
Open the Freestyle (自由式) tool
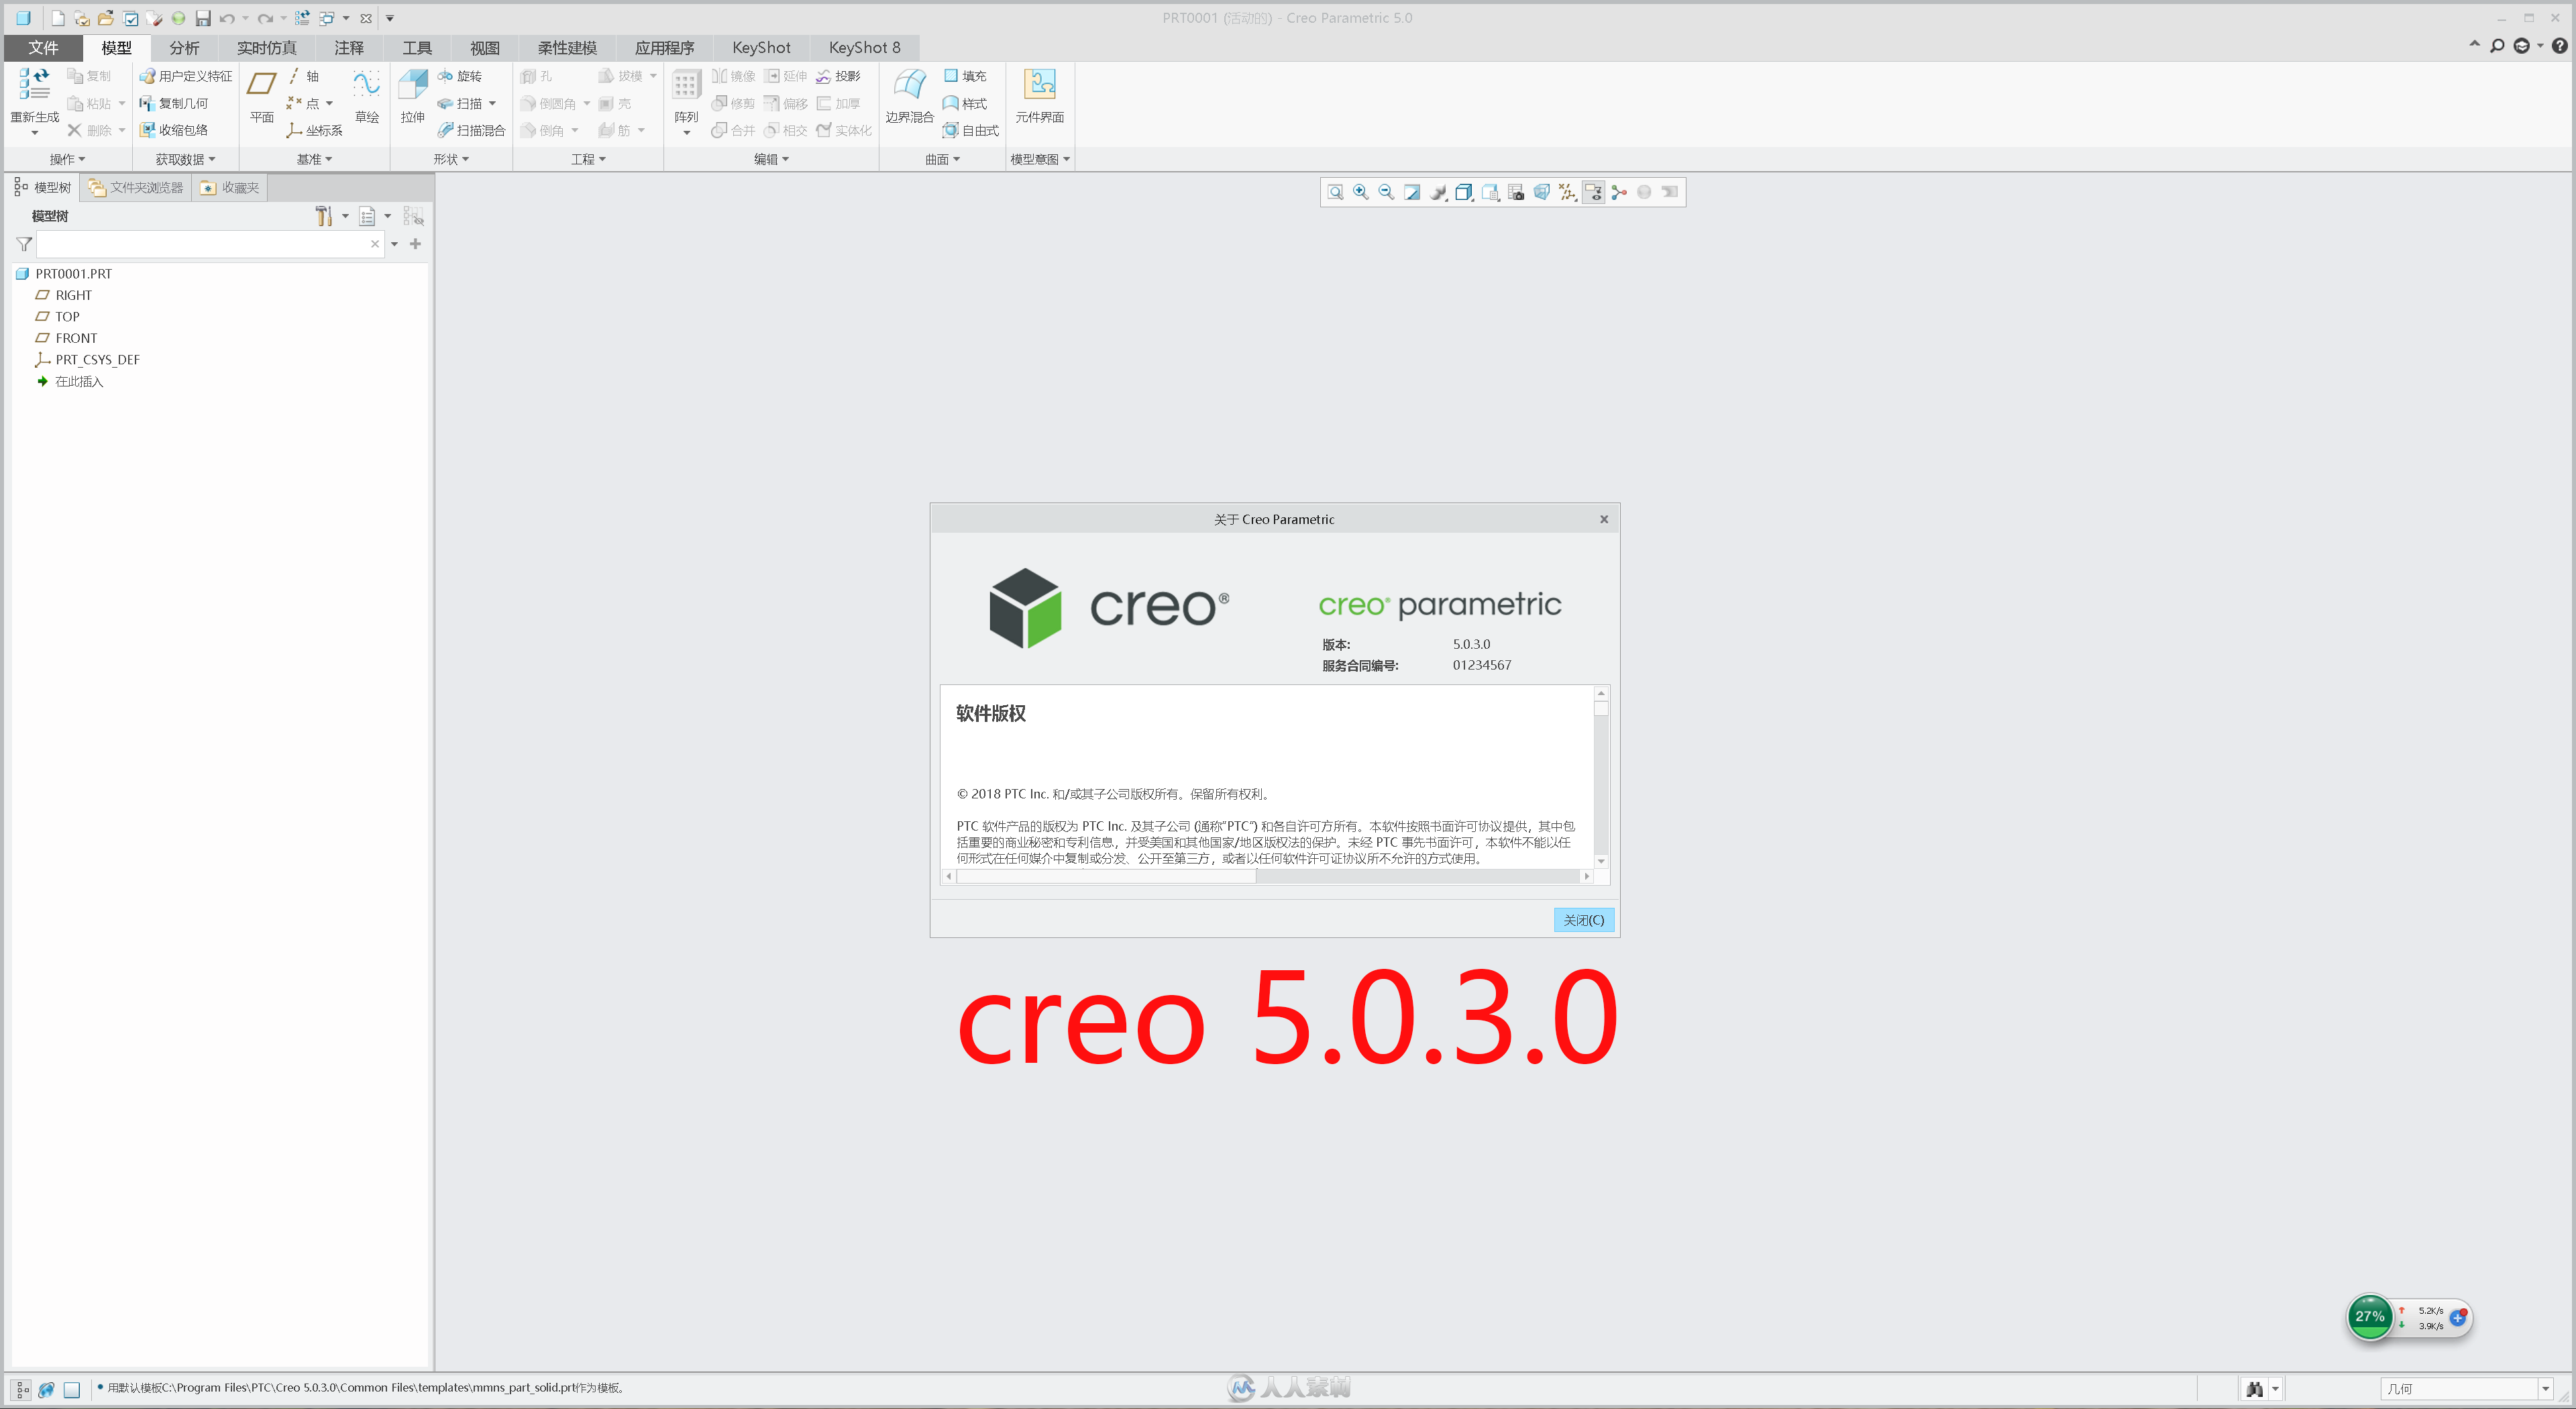[971, 130]
